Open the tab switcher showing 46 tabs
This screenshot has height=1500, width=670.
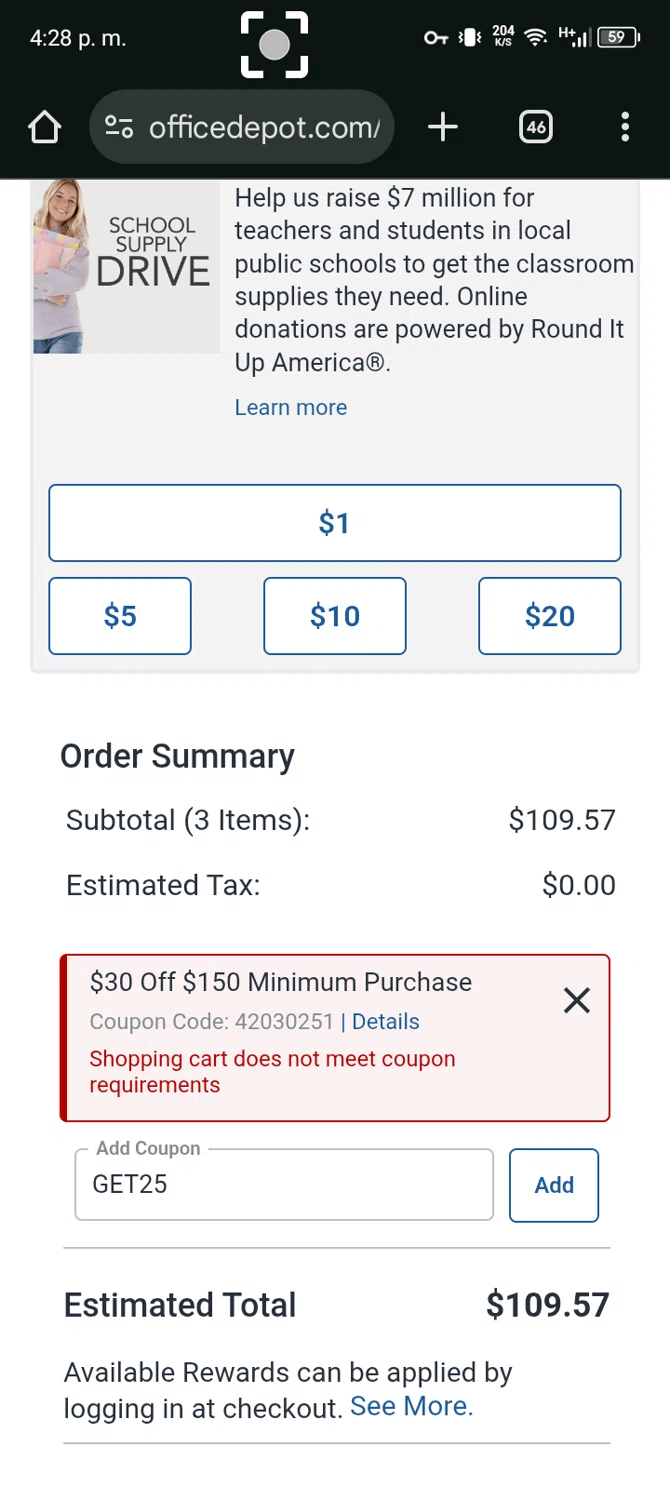tap(536, 127)
